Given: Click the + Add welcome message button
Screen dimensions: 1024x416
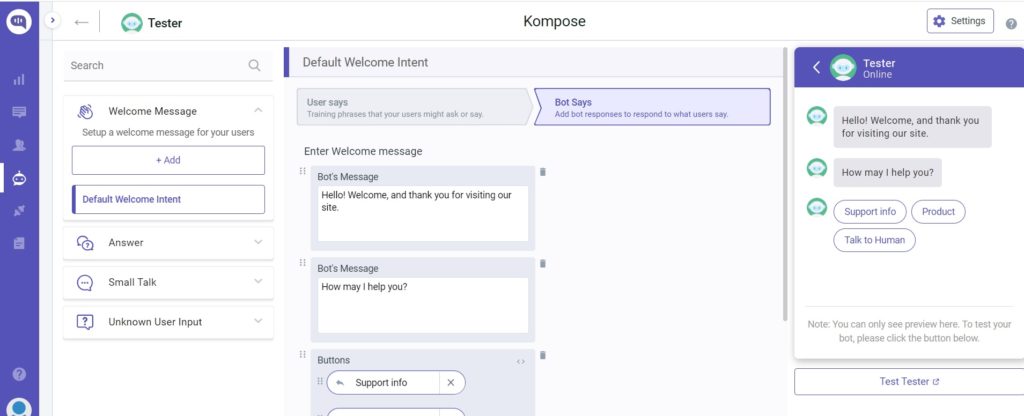Looking at the screenshot, I should pyautogui.click(x=168, y=160).
